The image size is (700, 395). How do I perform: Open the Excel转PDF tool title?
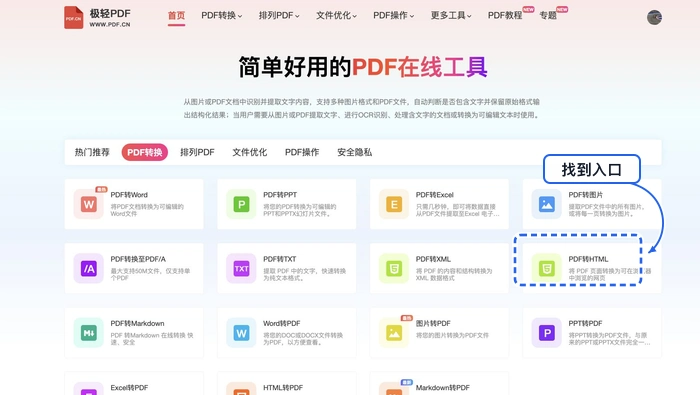point(129,387)
